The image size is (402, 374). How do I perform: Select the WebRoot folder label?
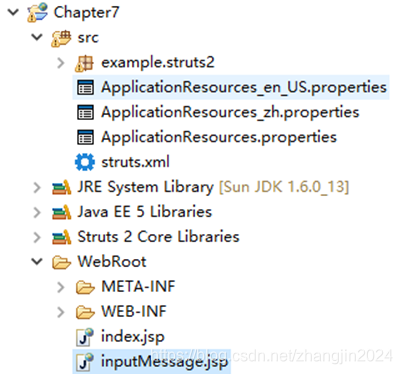(112, 262)
